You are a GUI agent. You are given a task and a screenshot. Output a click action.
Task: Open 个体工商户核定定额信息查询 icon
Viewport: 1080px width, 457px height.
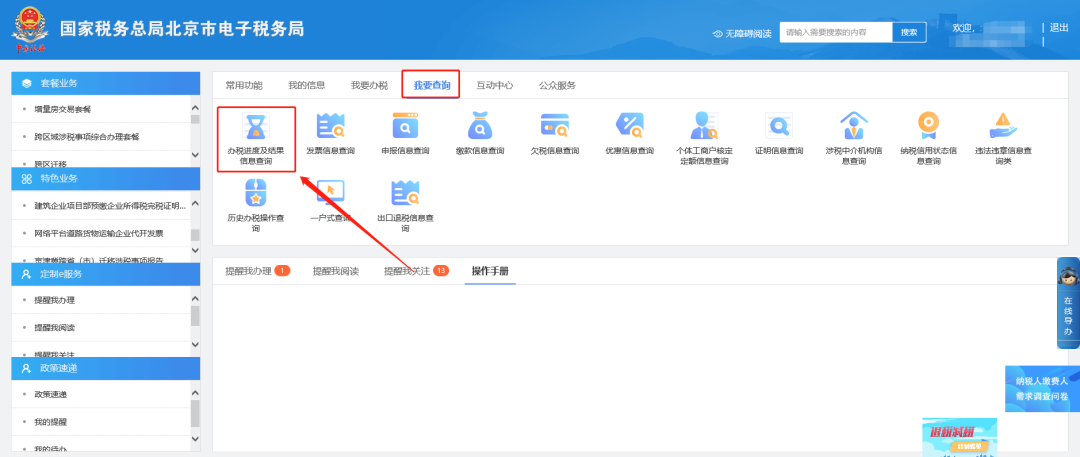click(704, 125)
